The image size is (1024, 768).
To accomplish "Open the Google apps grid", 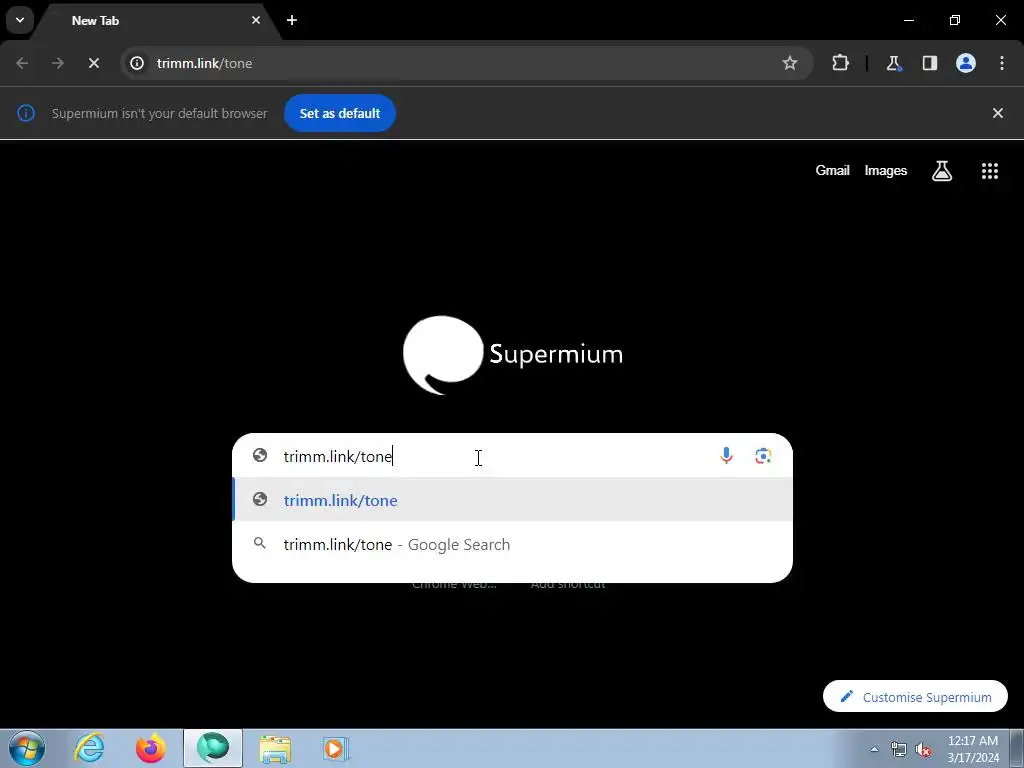I will pos(989,170).
